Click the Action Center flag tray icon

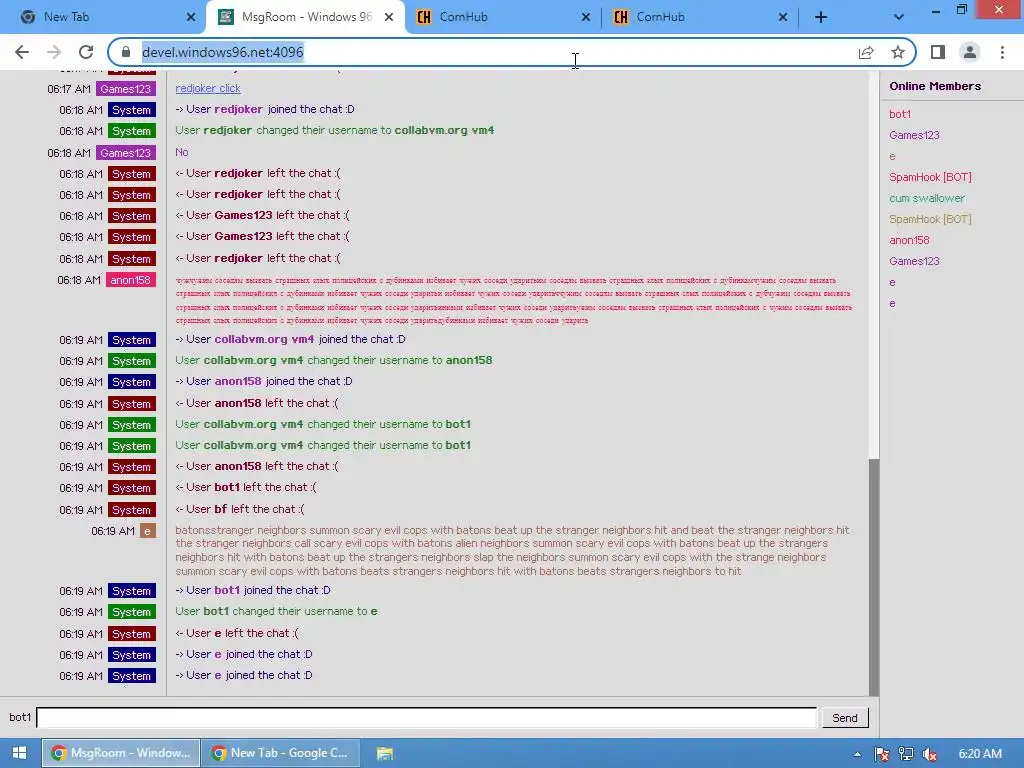(882, 754)
